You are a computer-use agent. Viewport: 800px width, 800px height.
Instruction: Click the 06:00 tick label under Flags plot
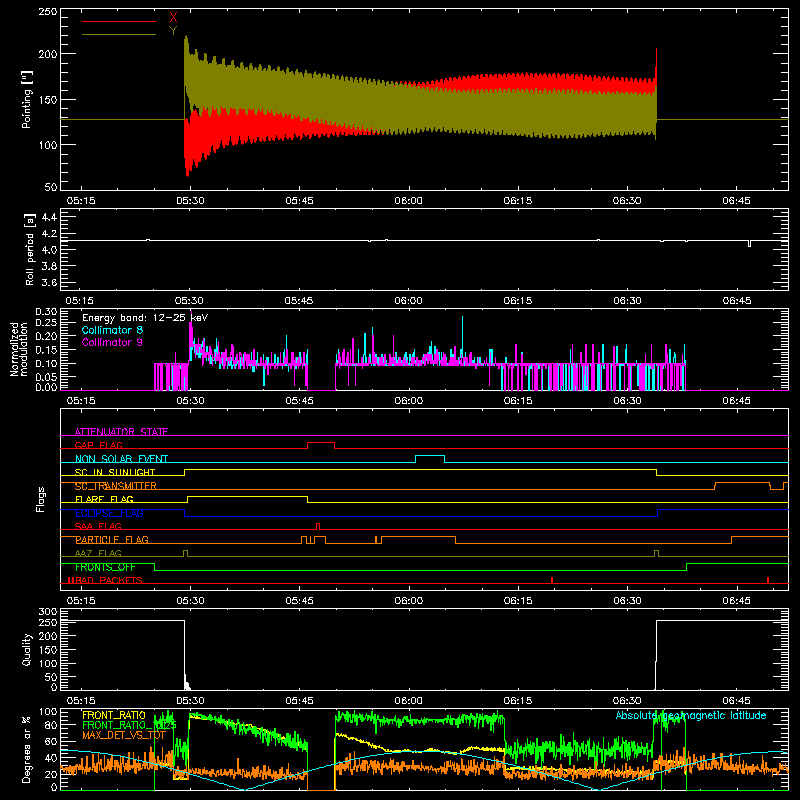tap(408, 601)
